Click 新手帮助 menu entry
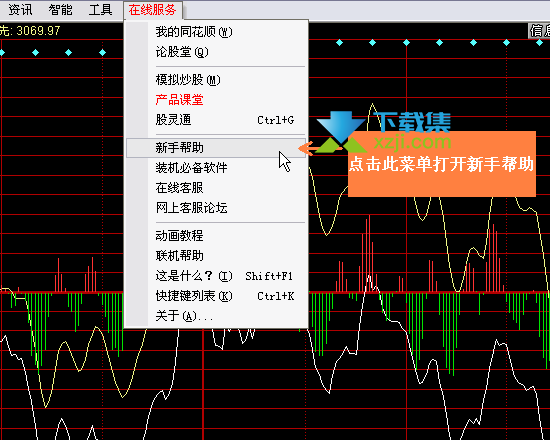The width and height of the screenshot is (550, 440). [216, 148]
